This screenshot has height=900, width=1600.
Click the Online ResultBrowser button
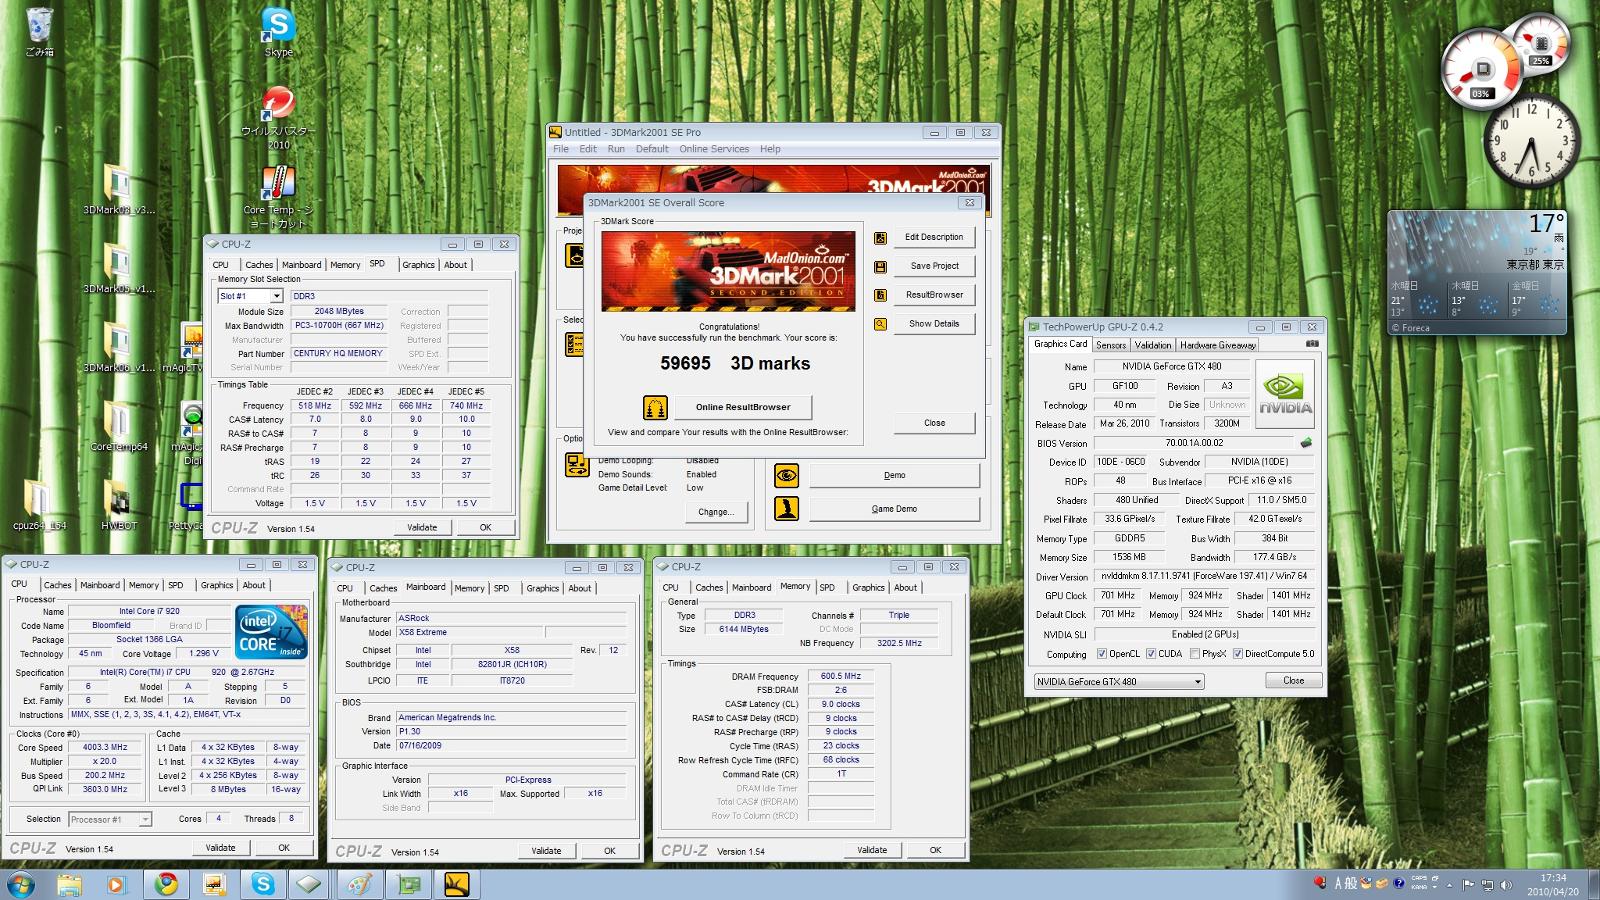pyautogui.click(x=742, y=407)
